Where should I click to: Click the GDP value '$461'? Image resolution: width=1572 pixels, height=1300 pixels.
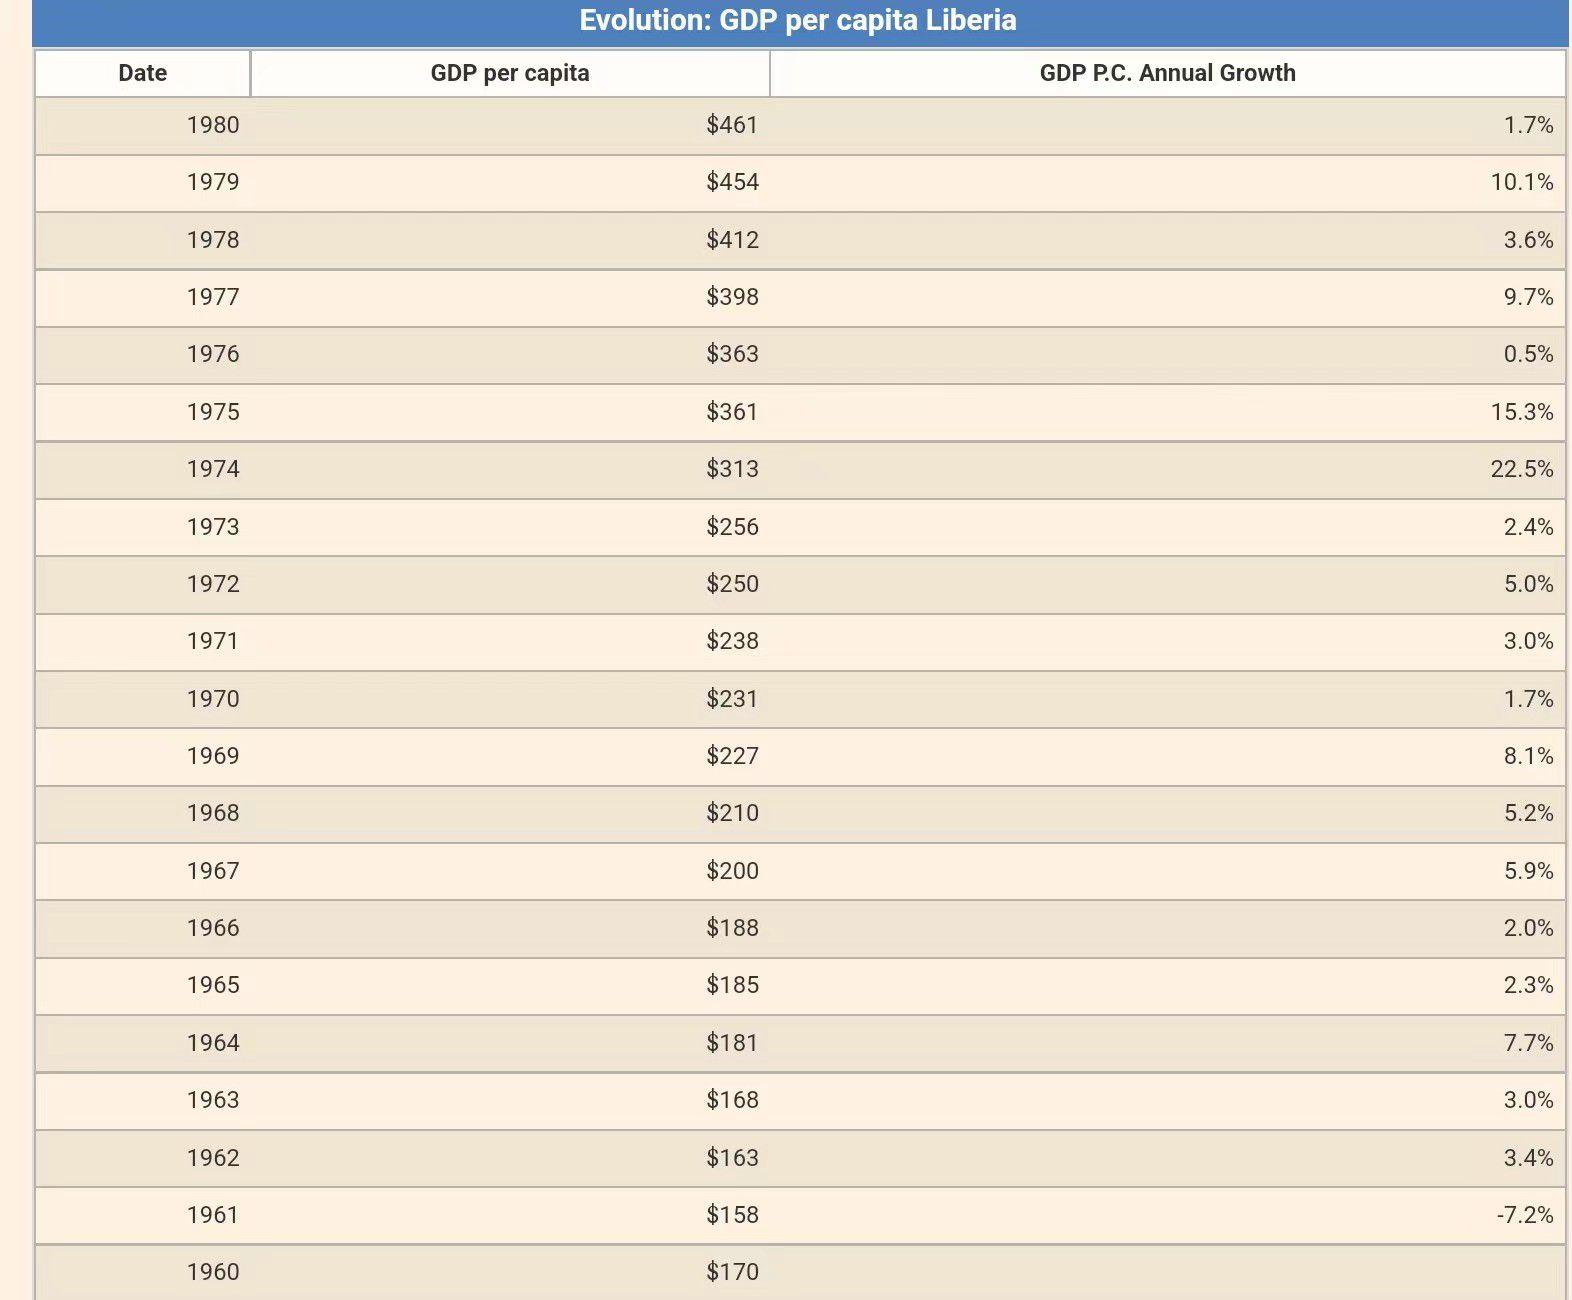tap(732, 125)
